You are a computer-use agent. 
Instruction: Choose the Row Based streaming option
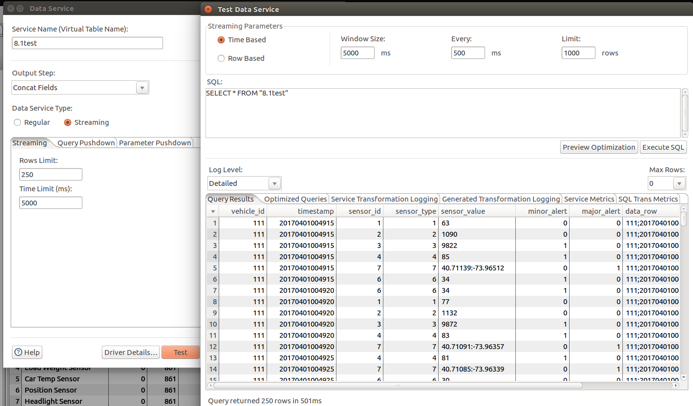pos(221,58)
